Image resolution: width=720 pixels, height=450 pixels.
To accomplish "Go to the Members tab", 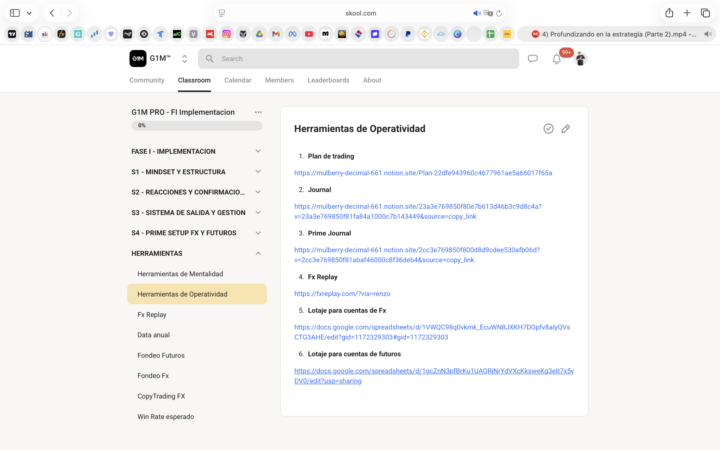I will pos(279,80).
